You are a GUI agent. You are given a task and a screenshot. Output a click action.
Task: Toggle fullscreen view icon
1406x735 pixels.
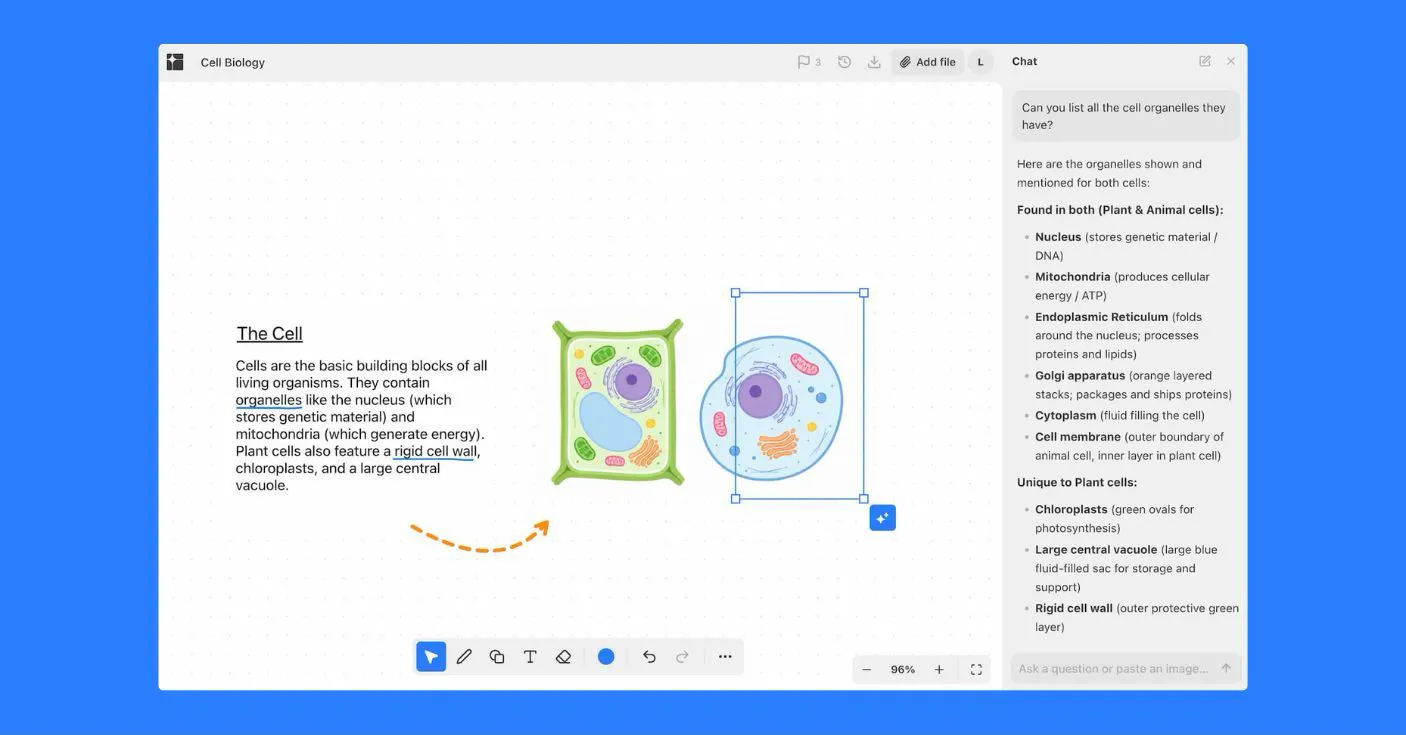(976, 670)
